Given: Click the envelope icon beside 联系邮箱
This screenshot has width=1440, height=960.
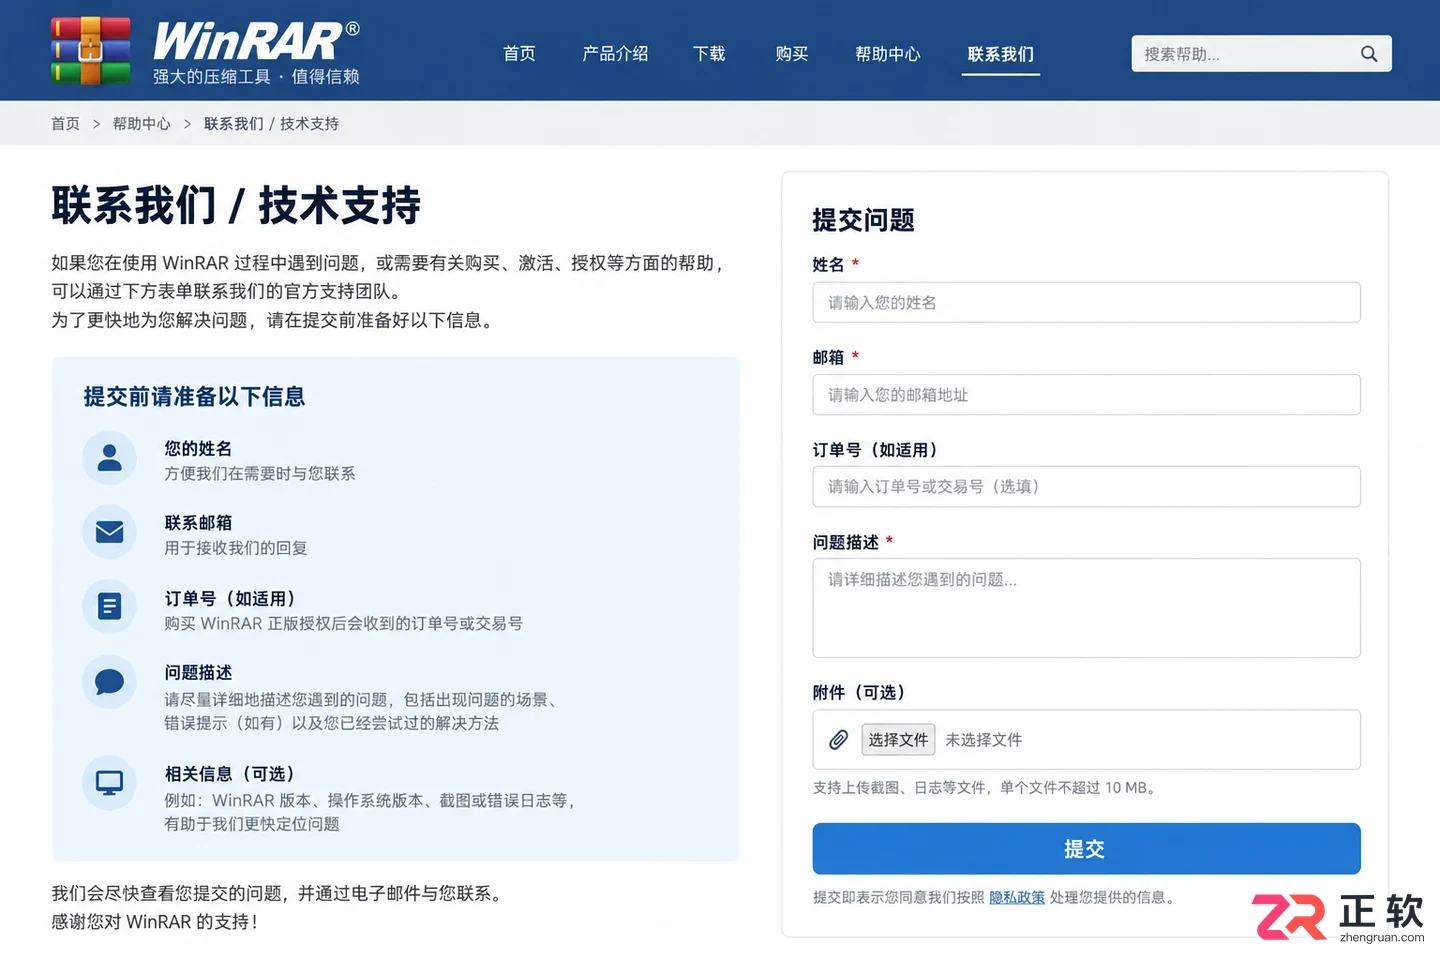Looking at the screenshot, I should (x=109, y=532).
